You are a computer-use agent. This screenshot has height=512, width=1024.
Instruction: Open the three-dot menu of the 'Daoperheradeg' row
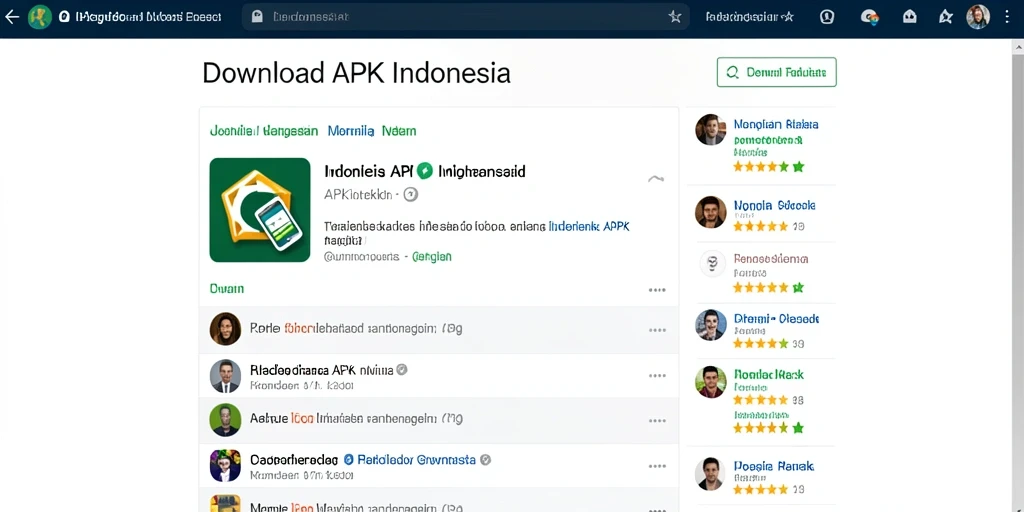[x=657, y=466]
